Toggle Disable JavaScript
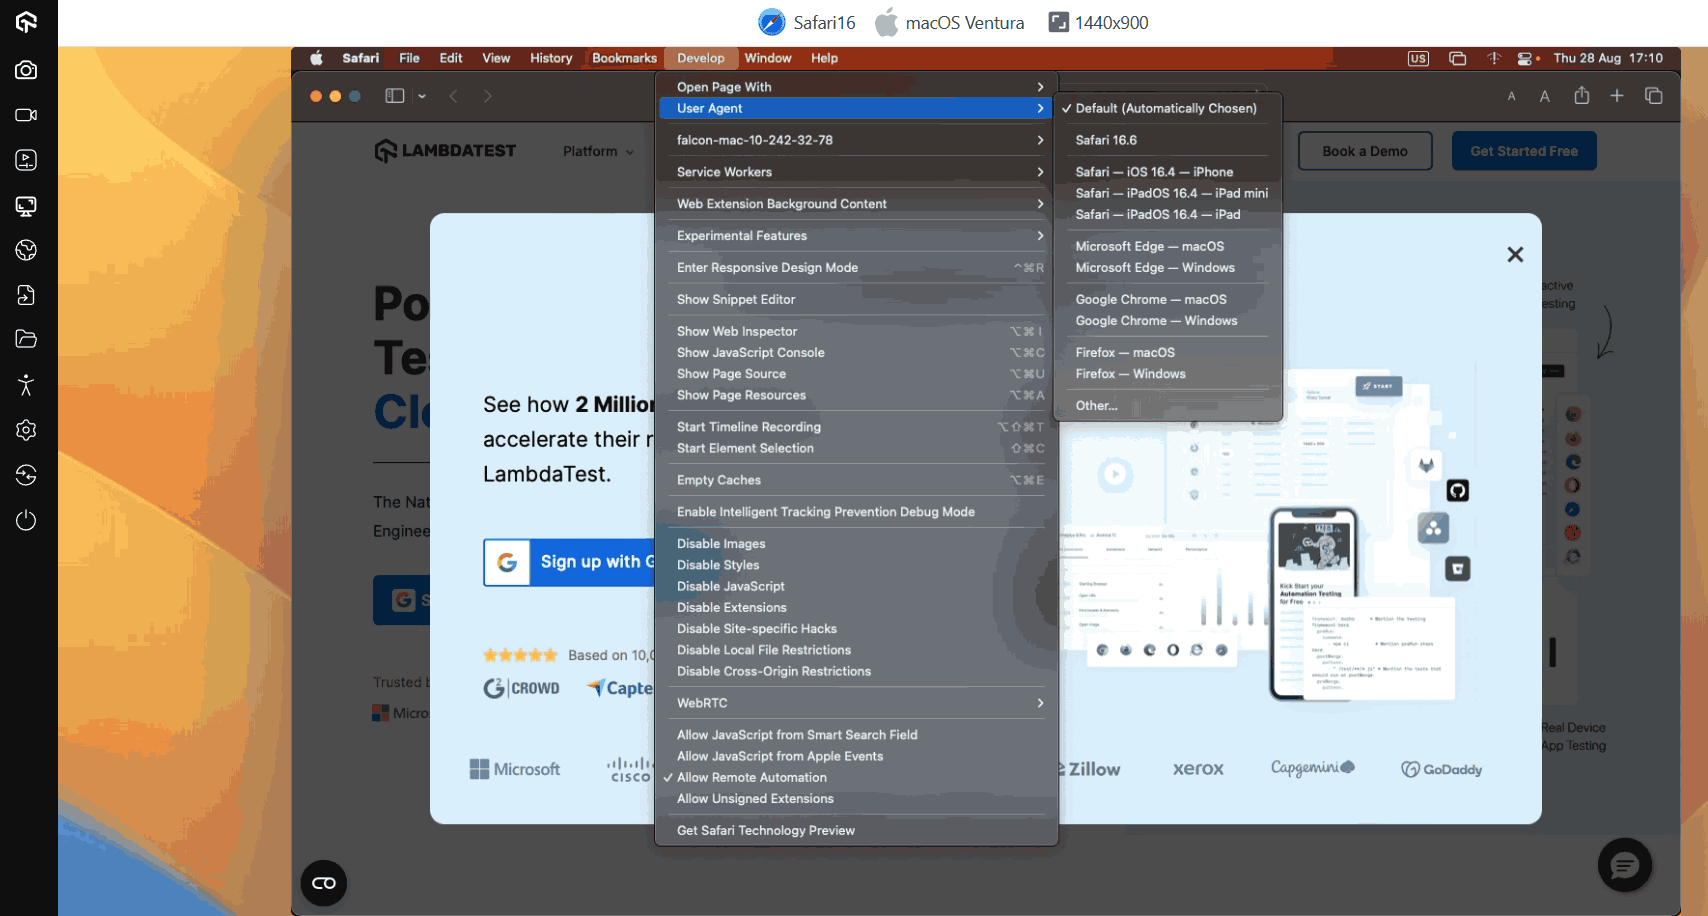Image resolution: width=1708 pixels, height=916 pixels. coord(856,586)
